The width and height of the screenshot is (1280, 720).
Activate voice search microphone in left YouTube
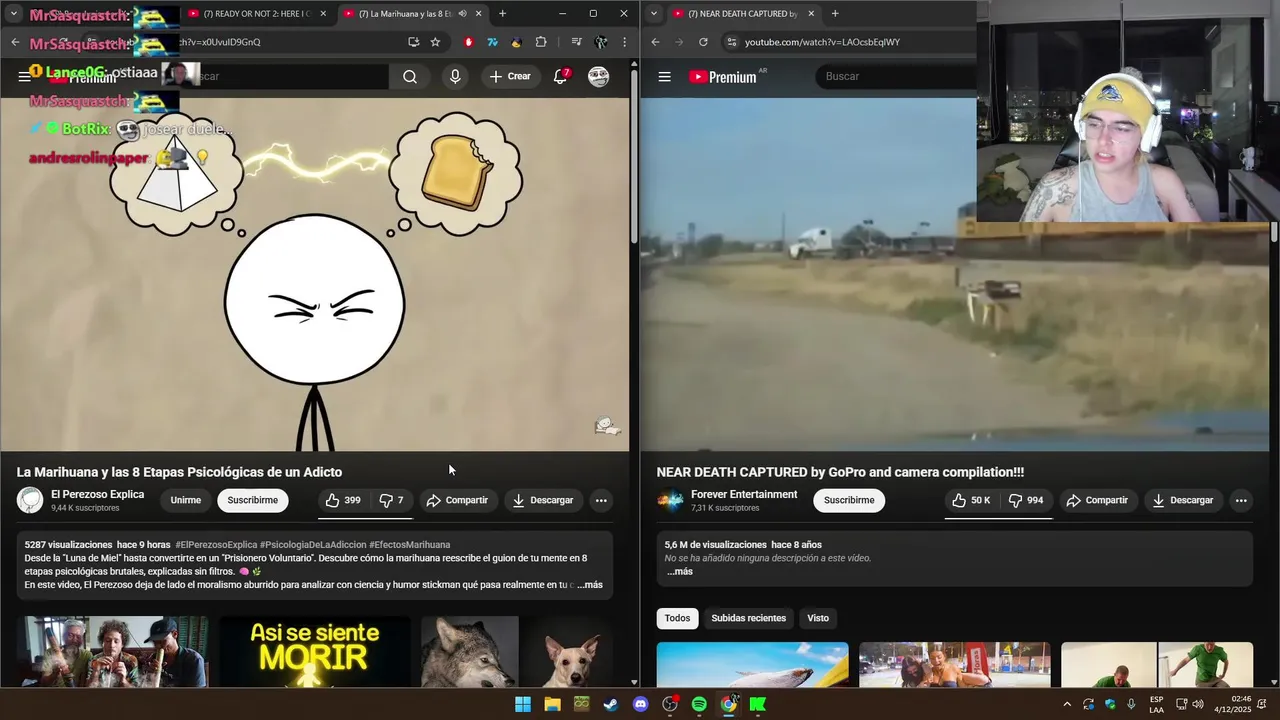[x=455, y=76]
